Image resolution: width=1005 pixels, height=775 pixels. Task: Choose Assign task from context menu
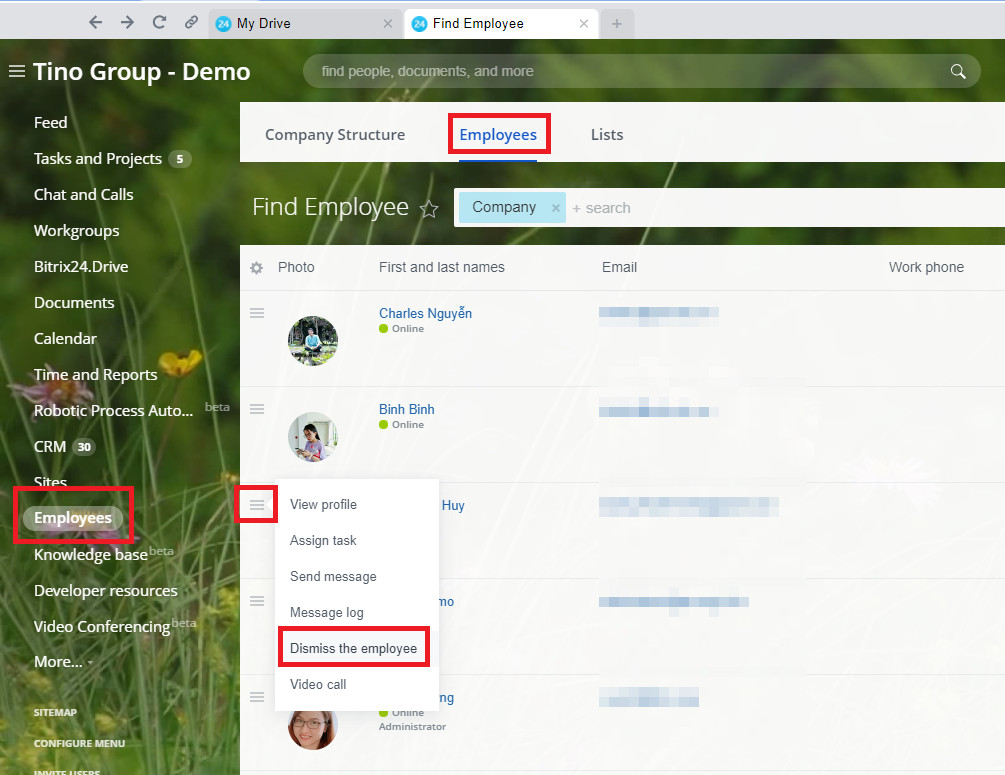[x=357, y=540]
